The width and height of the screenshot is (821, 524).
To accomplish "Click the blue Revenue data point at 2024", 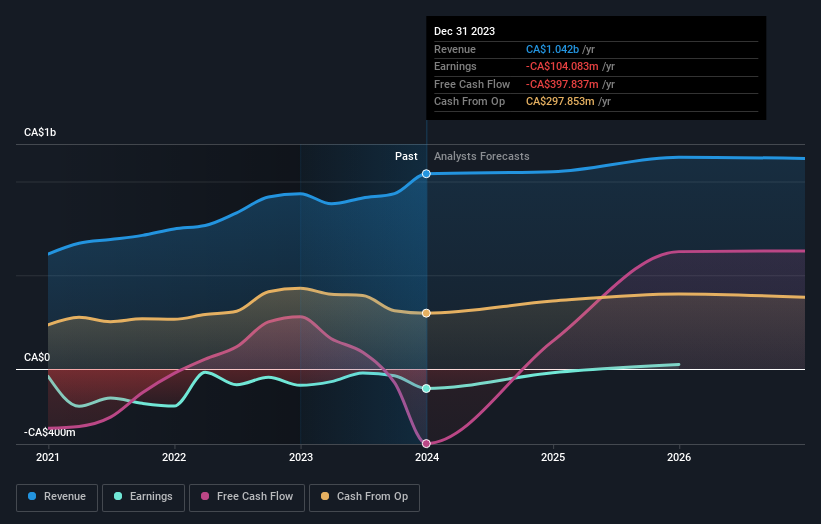I will tap(426, 174).
